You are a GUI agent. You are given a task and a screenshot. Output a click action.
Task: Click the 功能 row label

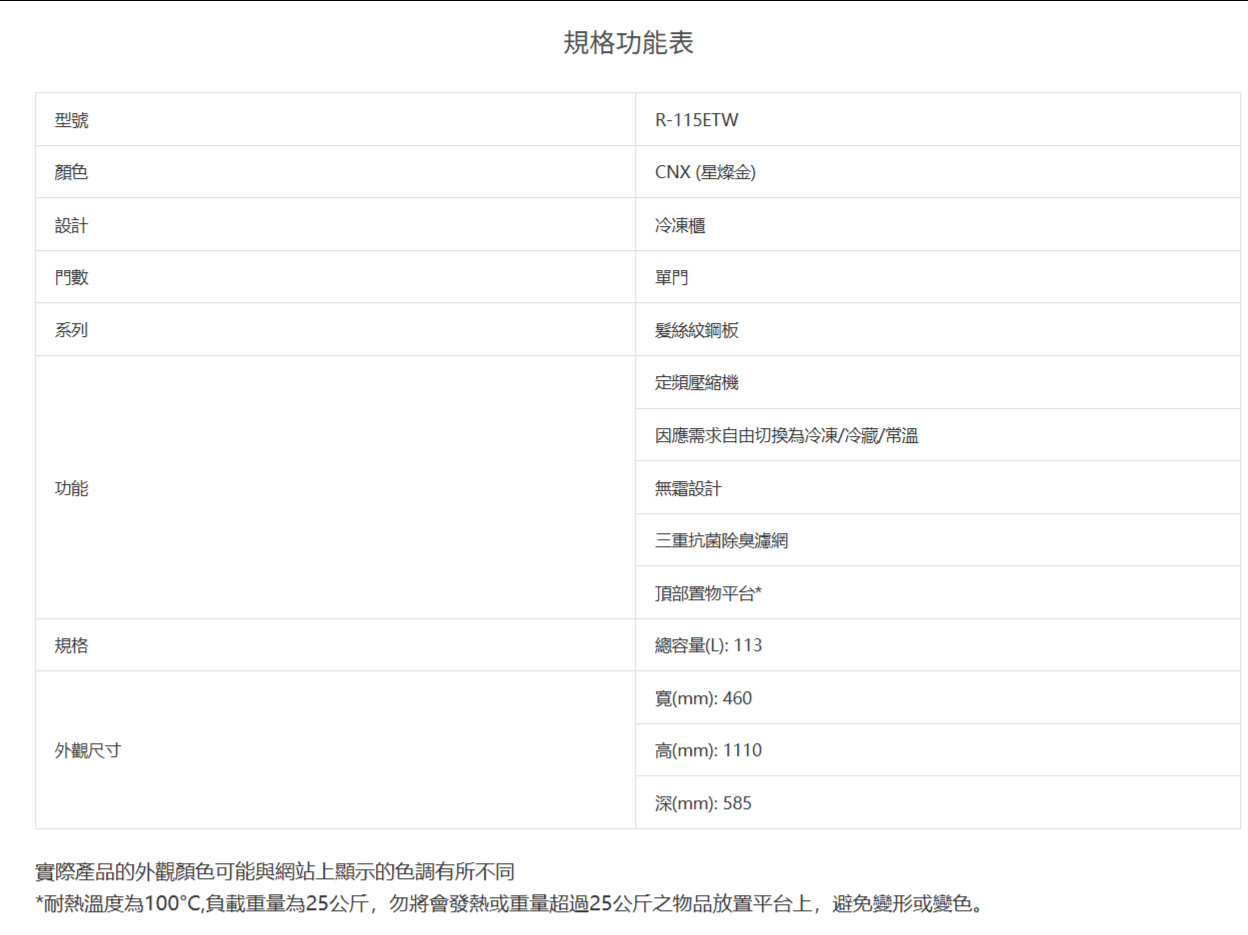[72, 488]
